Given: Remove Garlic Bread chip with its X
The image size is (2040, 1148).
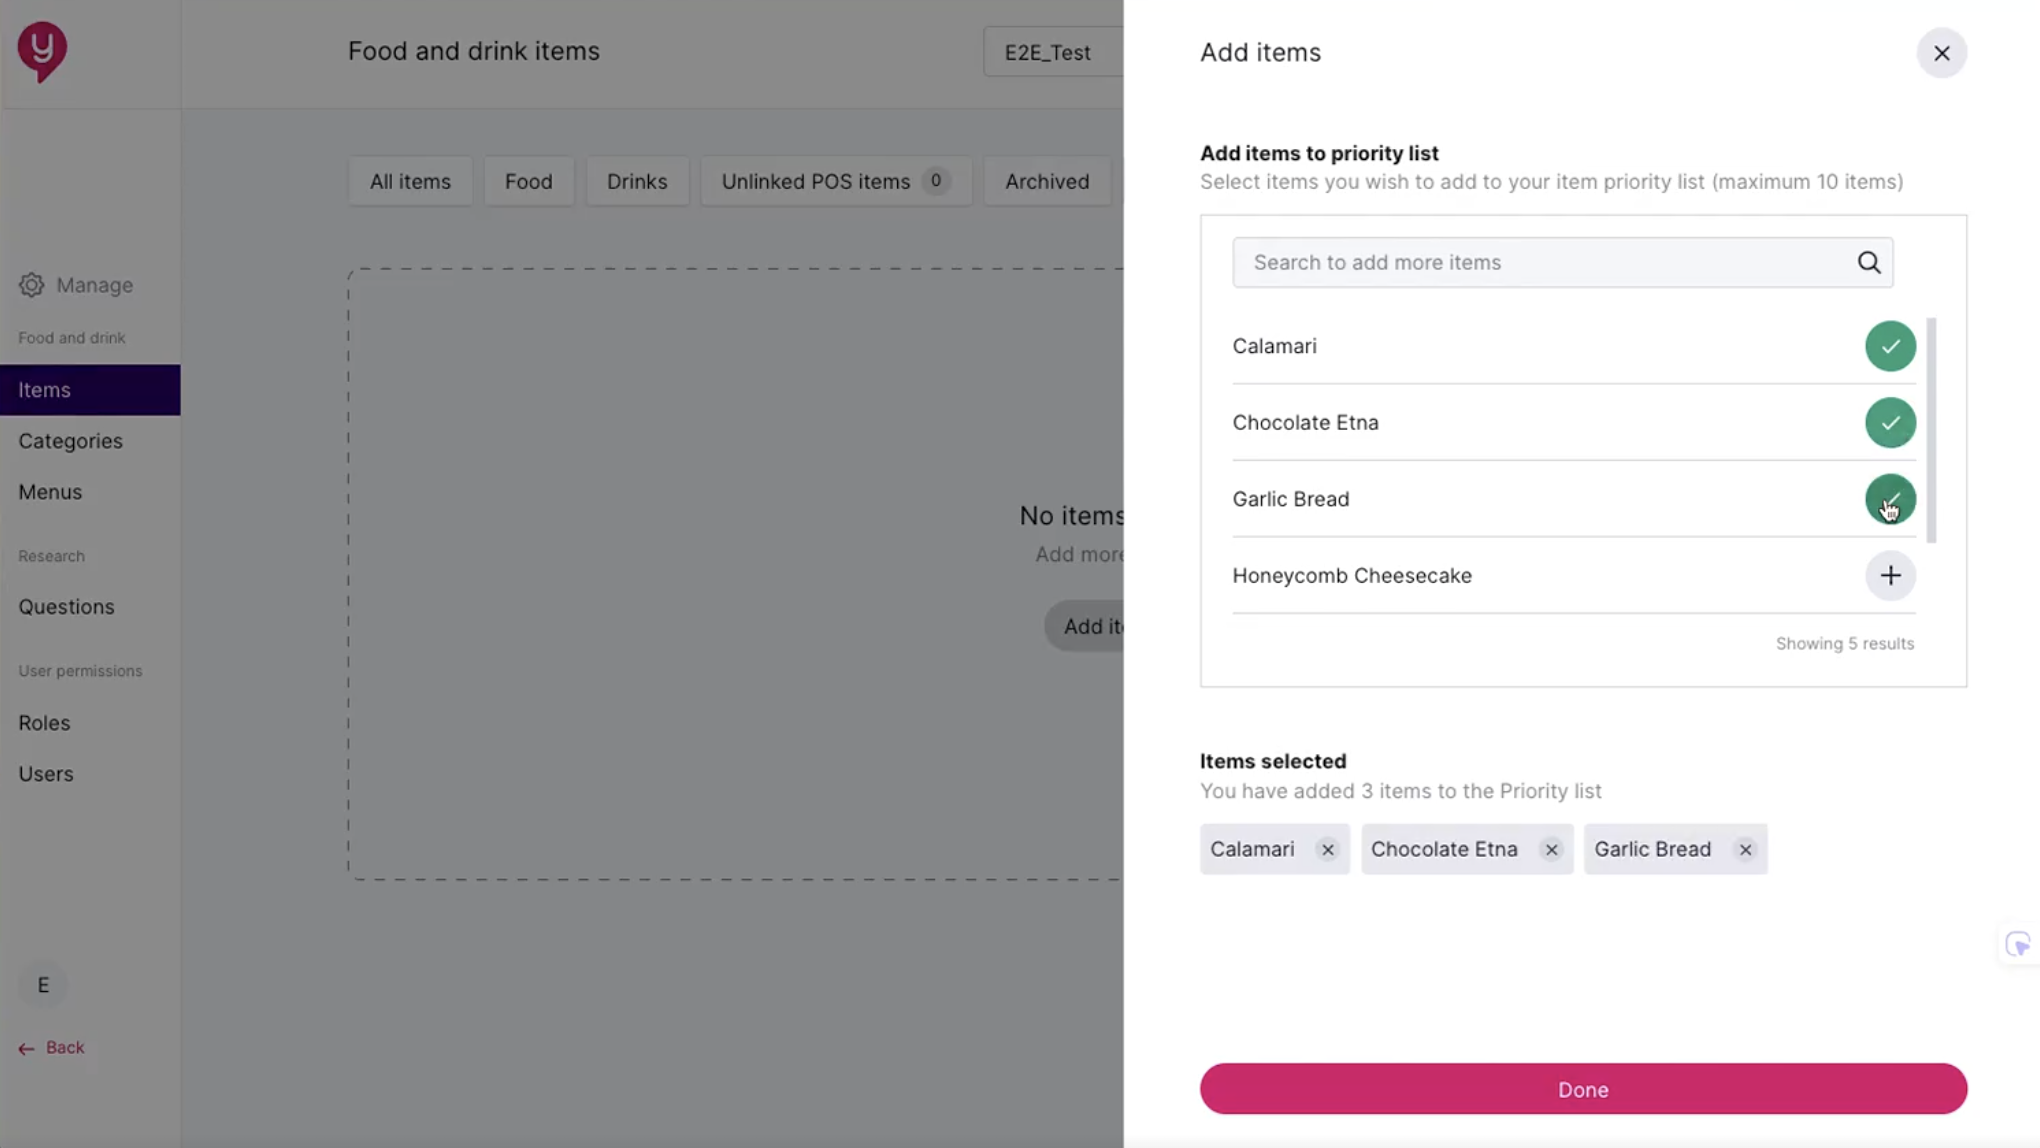Looking at the screenshot, I should [x=1745, y=849].
